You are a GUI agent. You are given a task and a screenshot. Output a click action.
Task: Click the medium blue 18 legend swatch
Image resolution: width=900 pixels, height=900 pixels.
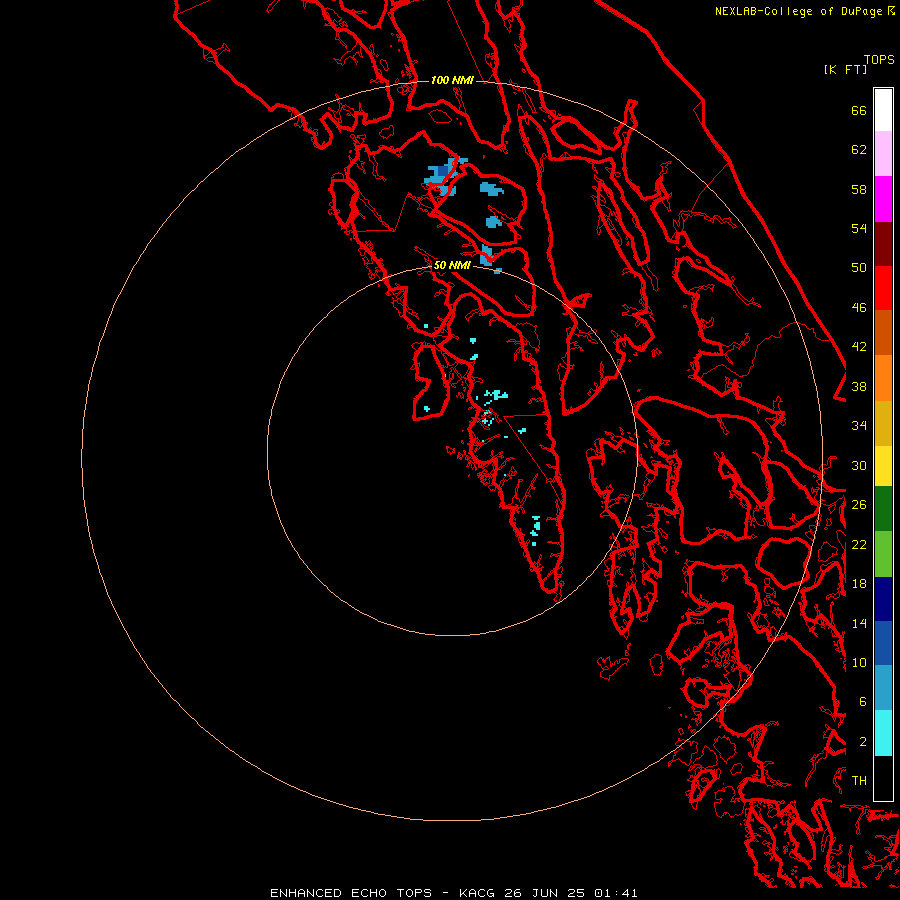click(883, 643)
